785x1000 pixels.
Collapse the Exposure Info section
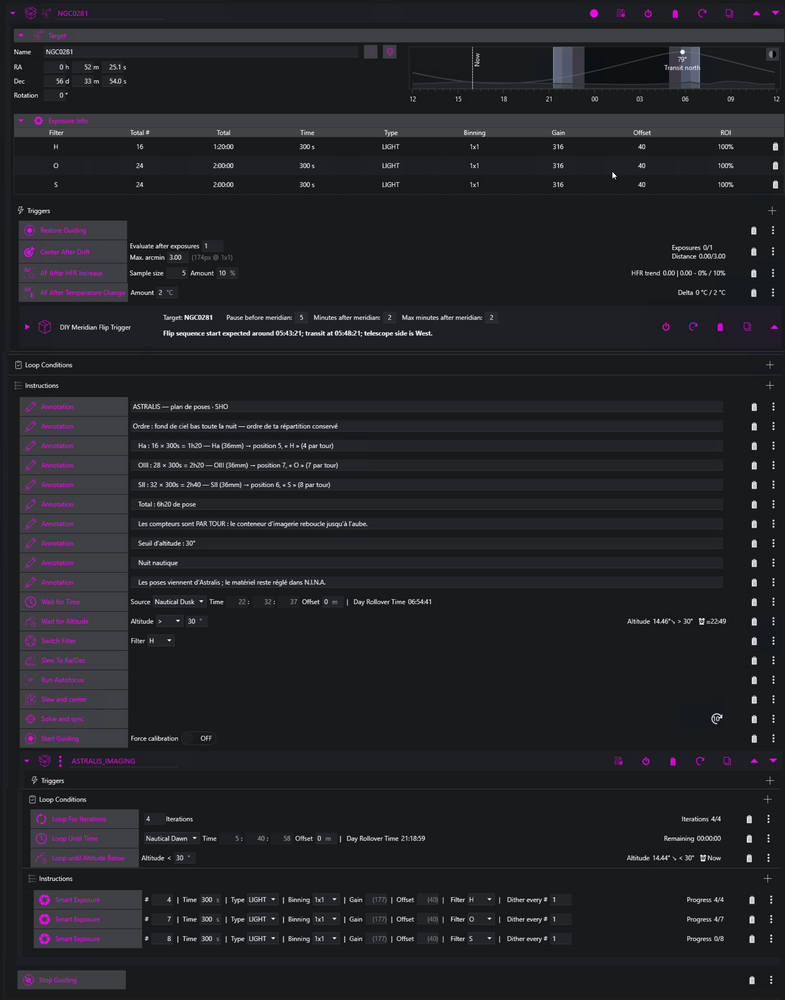click(x=21, y=121)
